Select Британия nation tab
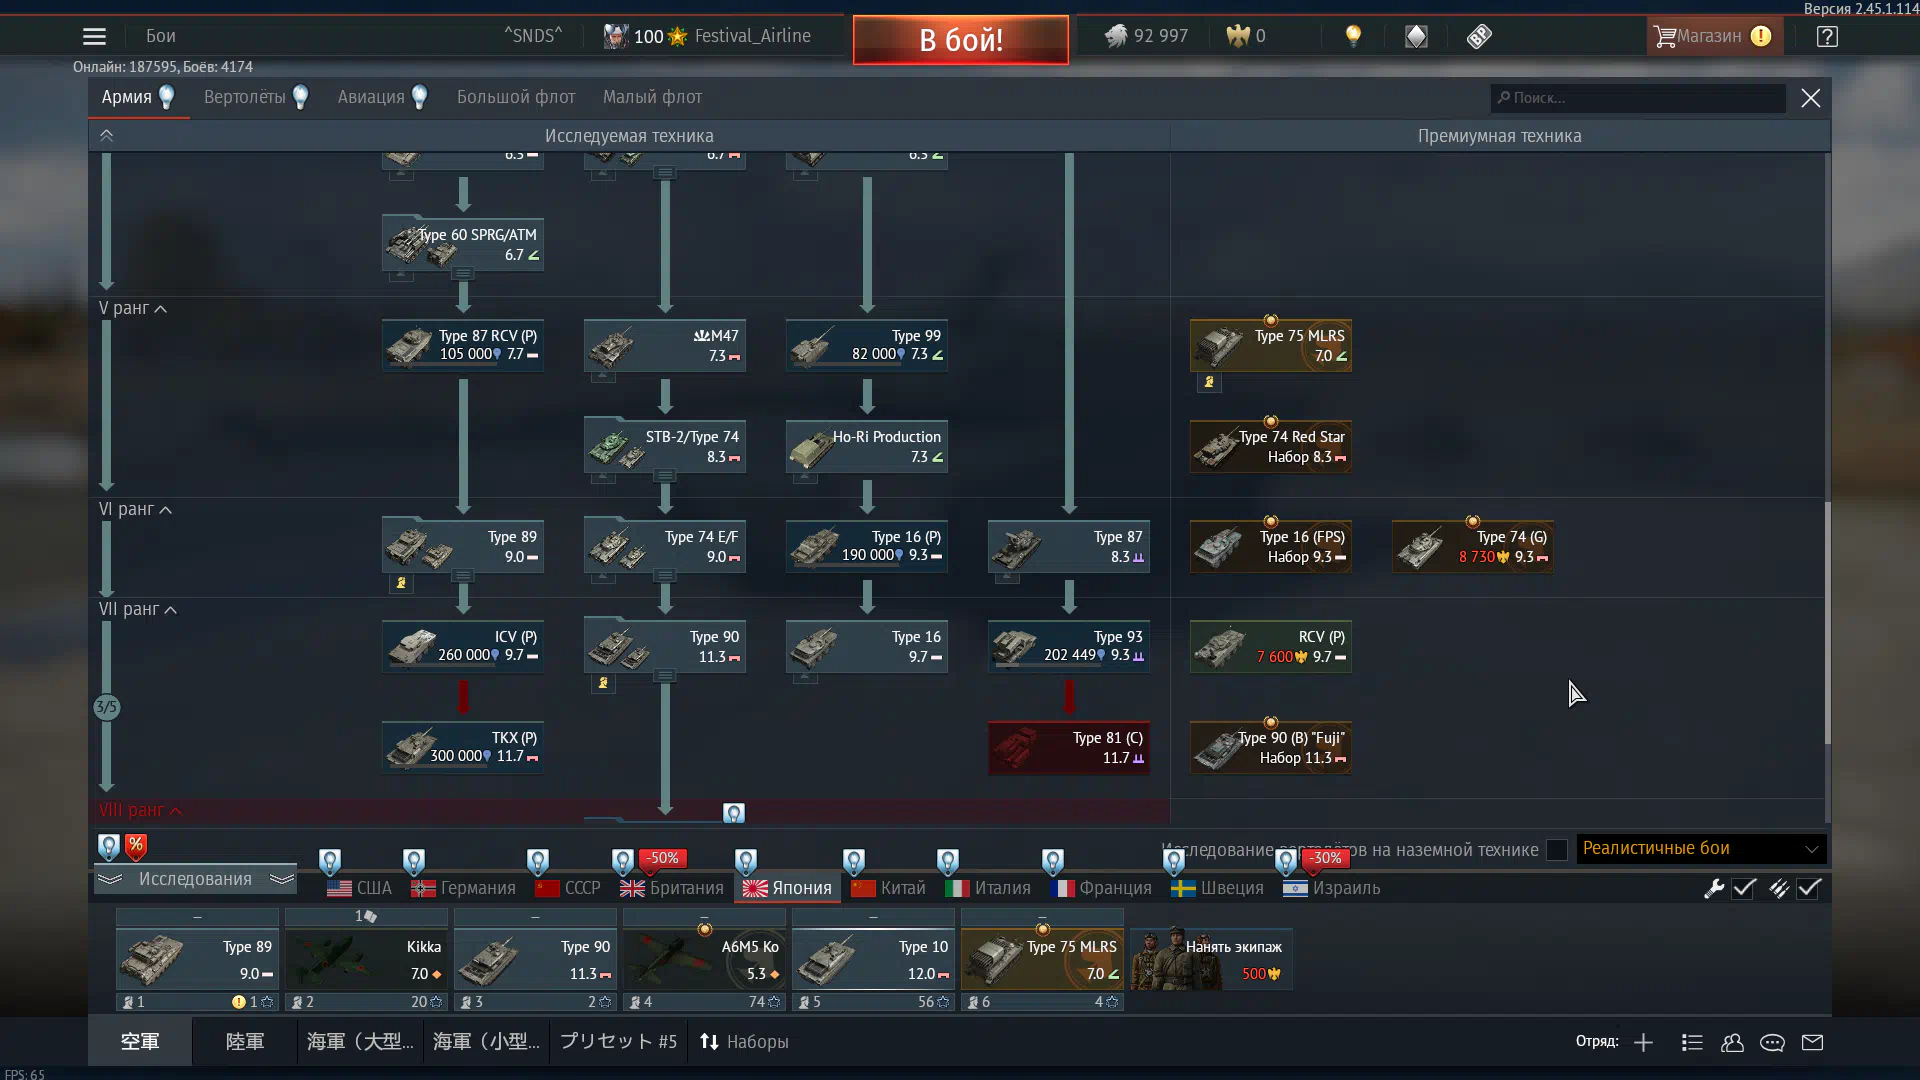 (672, 888)
